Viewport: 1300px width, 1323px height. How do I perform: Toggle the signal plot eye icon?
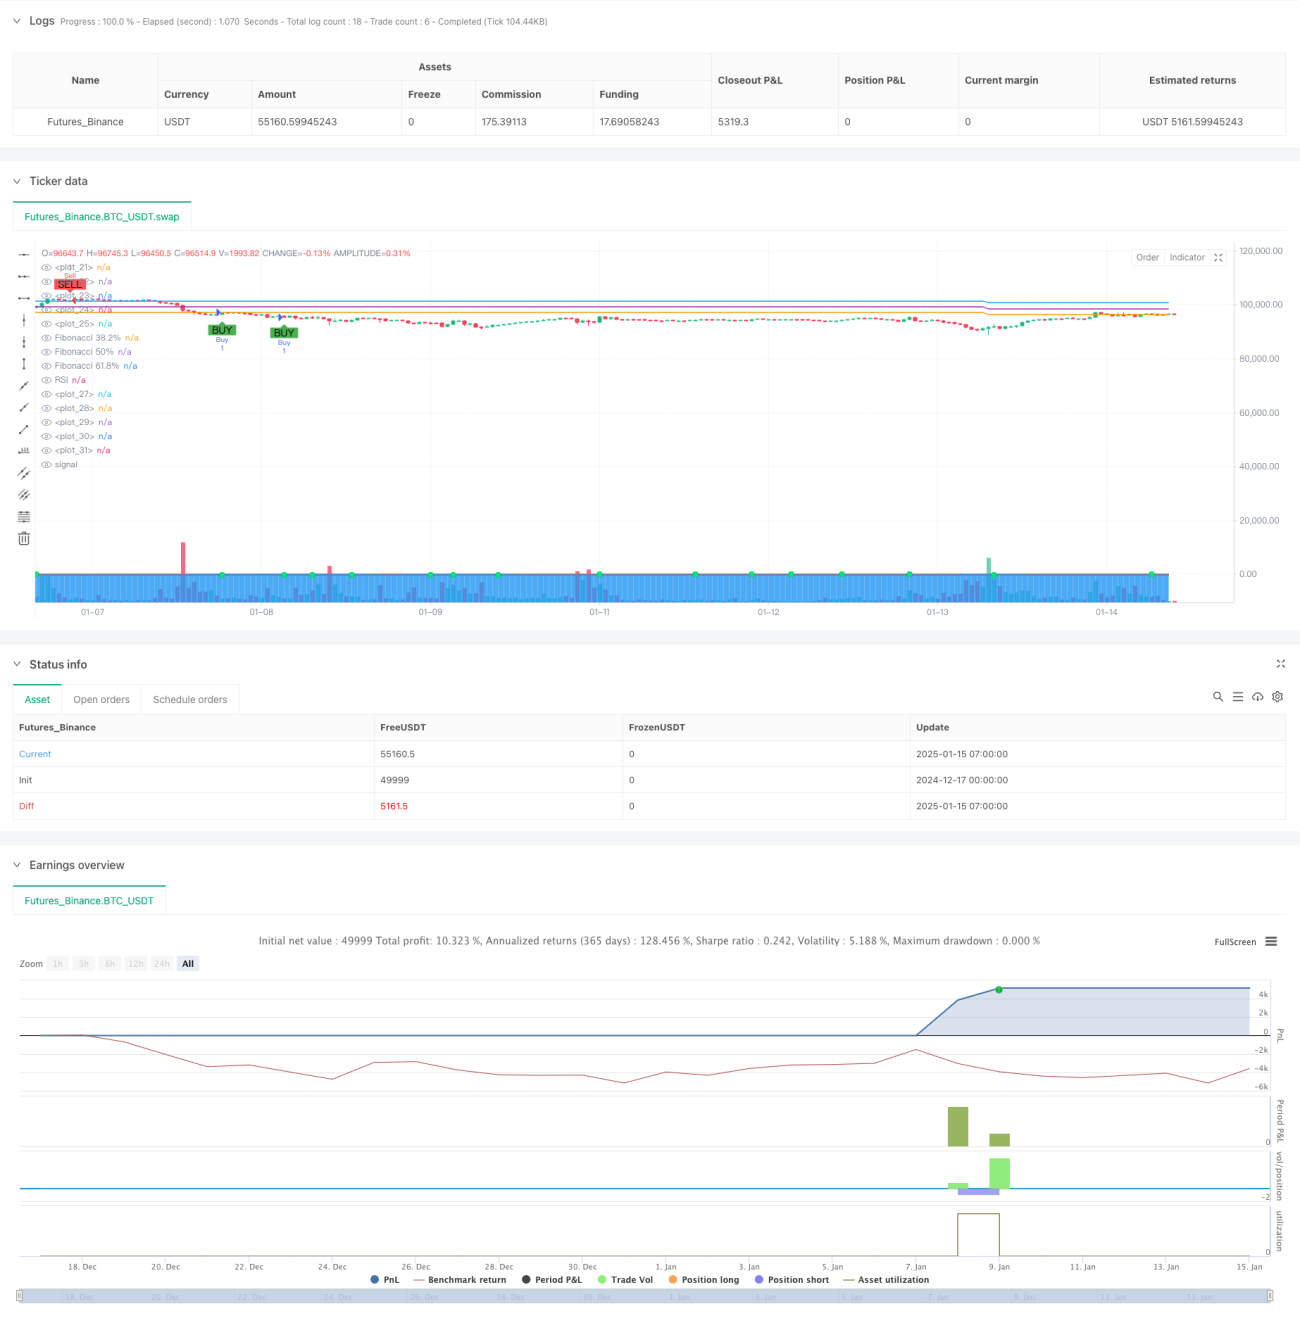click(x=46, y=465)
